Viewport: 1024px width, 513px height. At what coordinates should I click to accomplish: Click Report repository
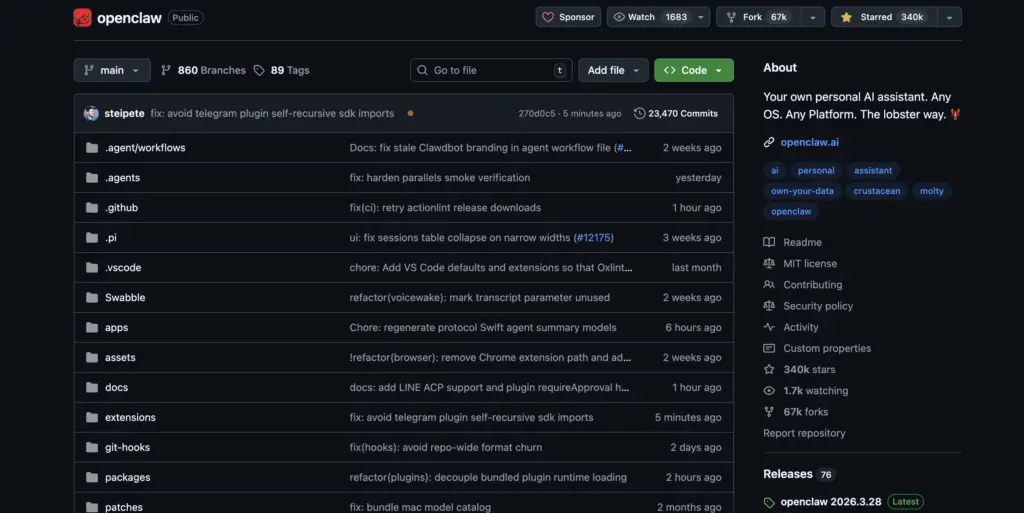coord(804,433)
